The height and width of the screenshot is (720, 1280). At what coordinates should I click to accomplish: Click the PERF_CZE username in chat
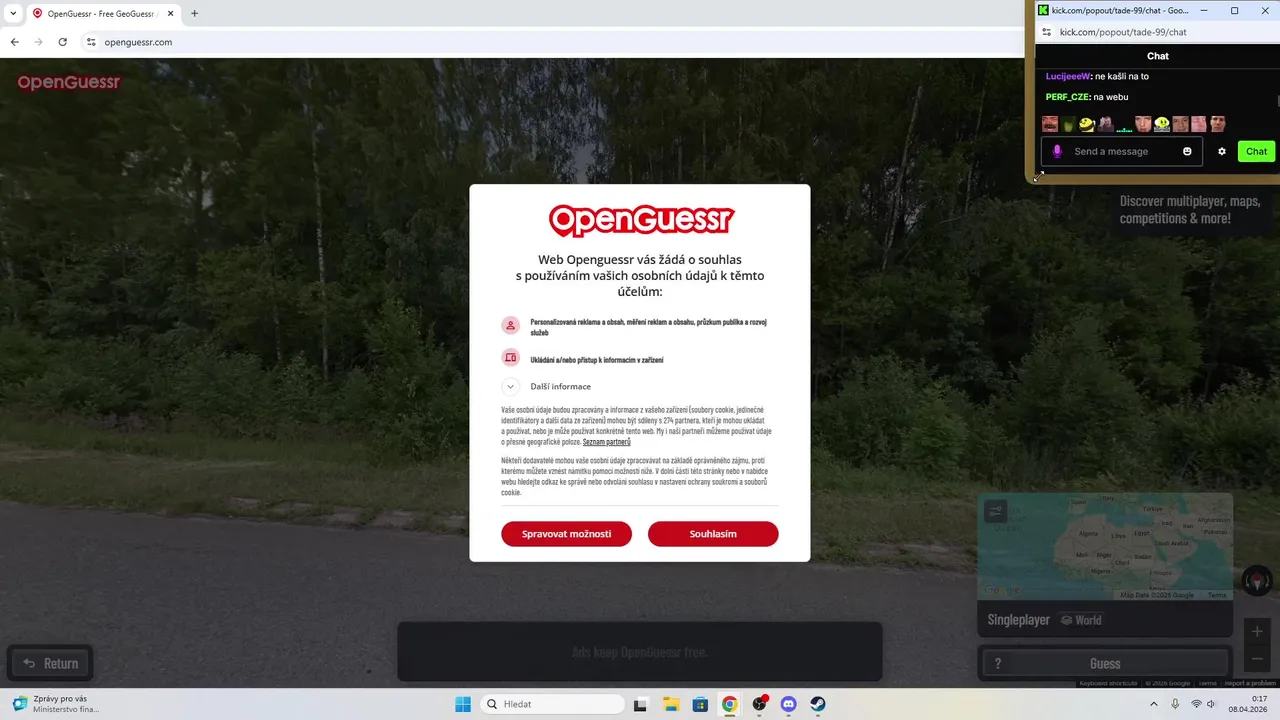coord(1067,97)
